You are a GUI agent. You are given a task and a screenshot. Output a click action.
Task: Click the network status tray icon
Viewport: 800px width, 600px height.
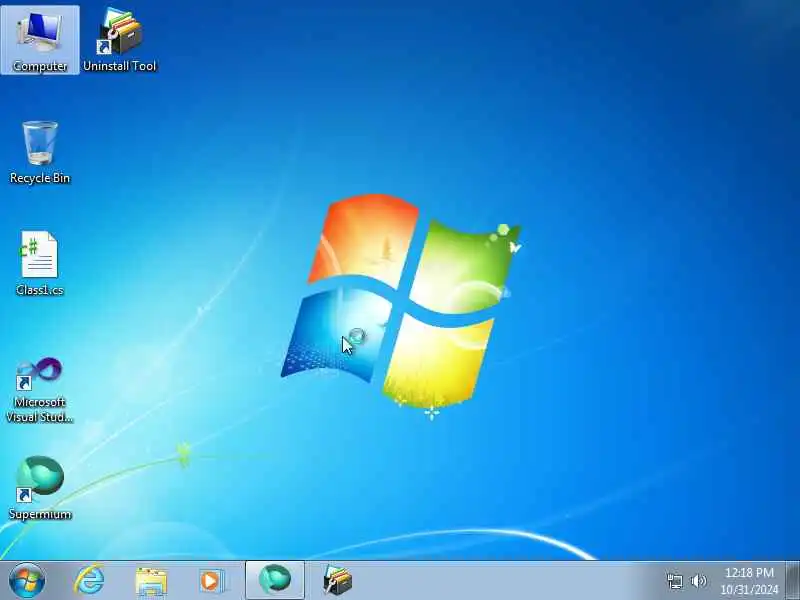(674, 581)
